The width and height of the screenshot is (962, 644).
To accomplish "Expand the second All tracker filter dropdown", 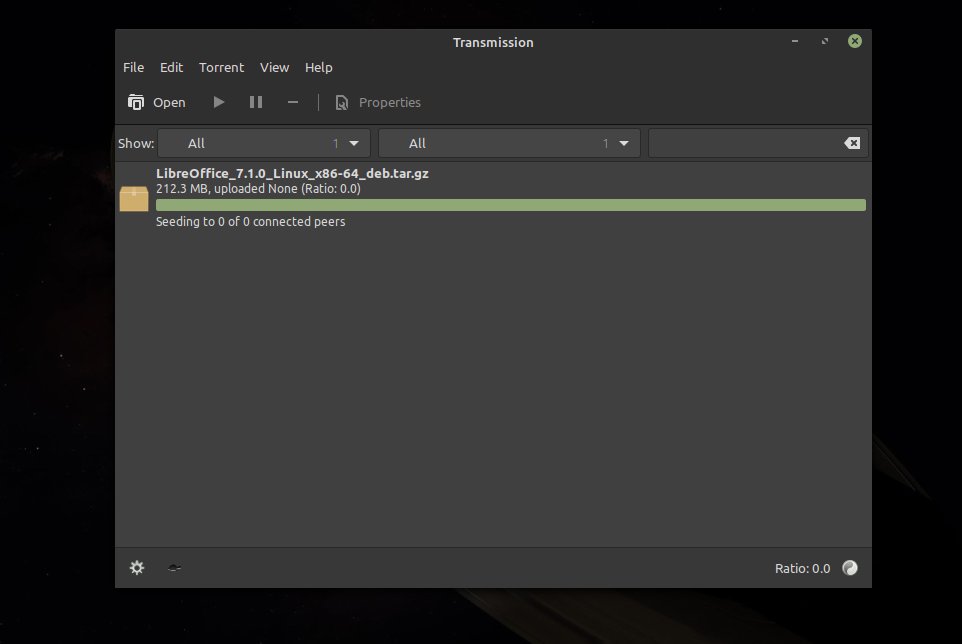I will click(x=509, y=144).
